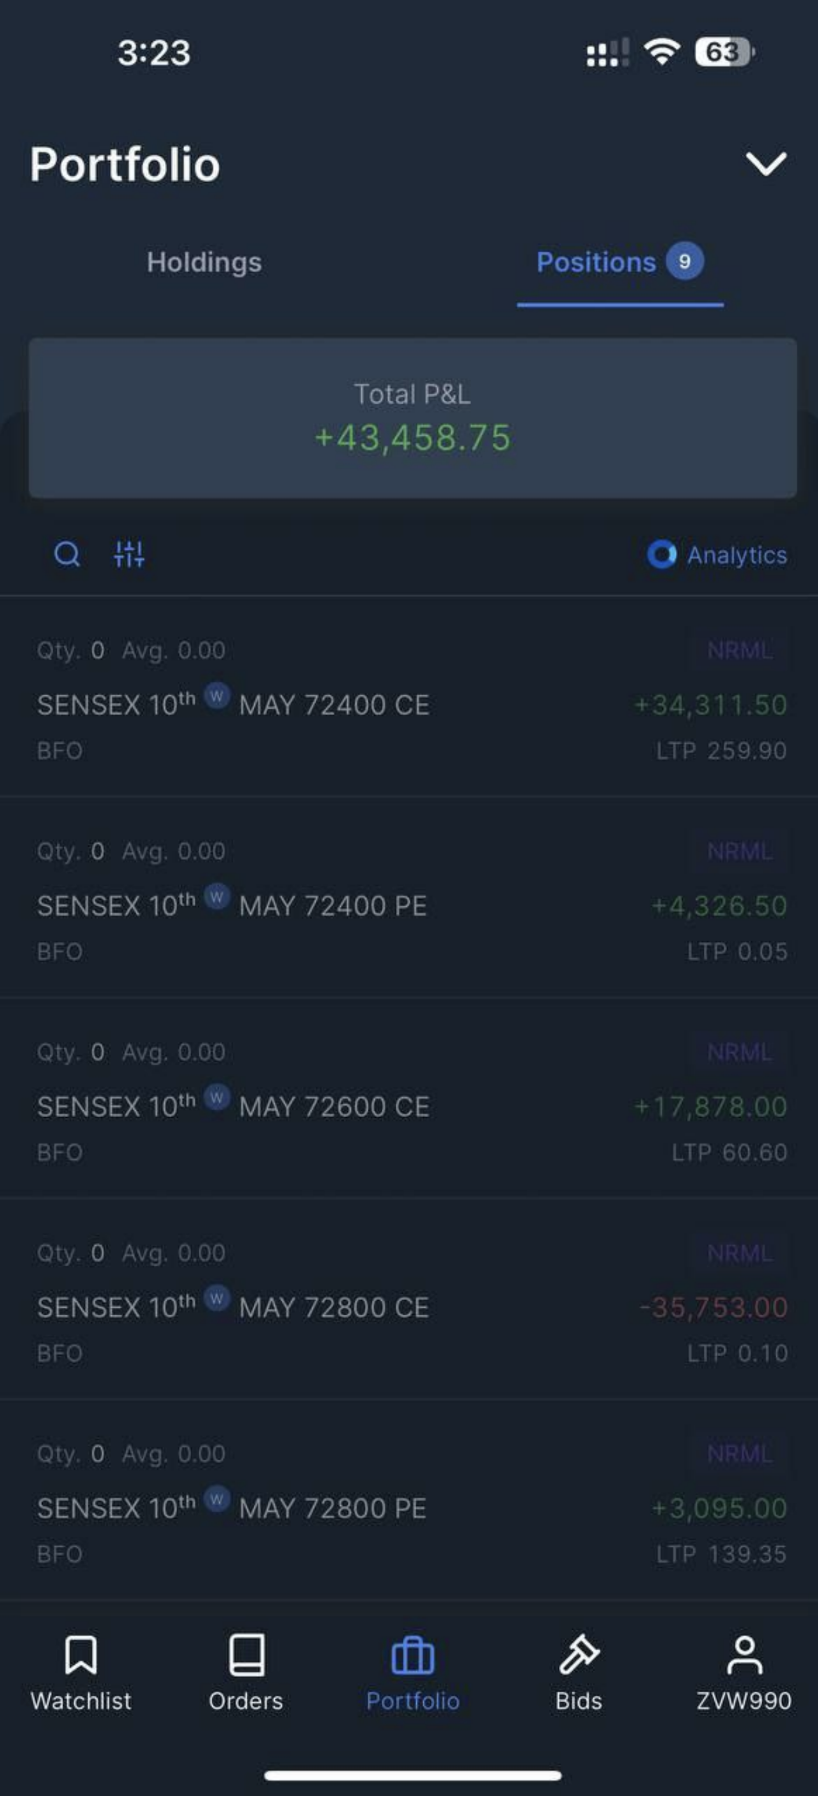
Task: Open the Watchlist bookmark icon
Action: [81, 1655]
